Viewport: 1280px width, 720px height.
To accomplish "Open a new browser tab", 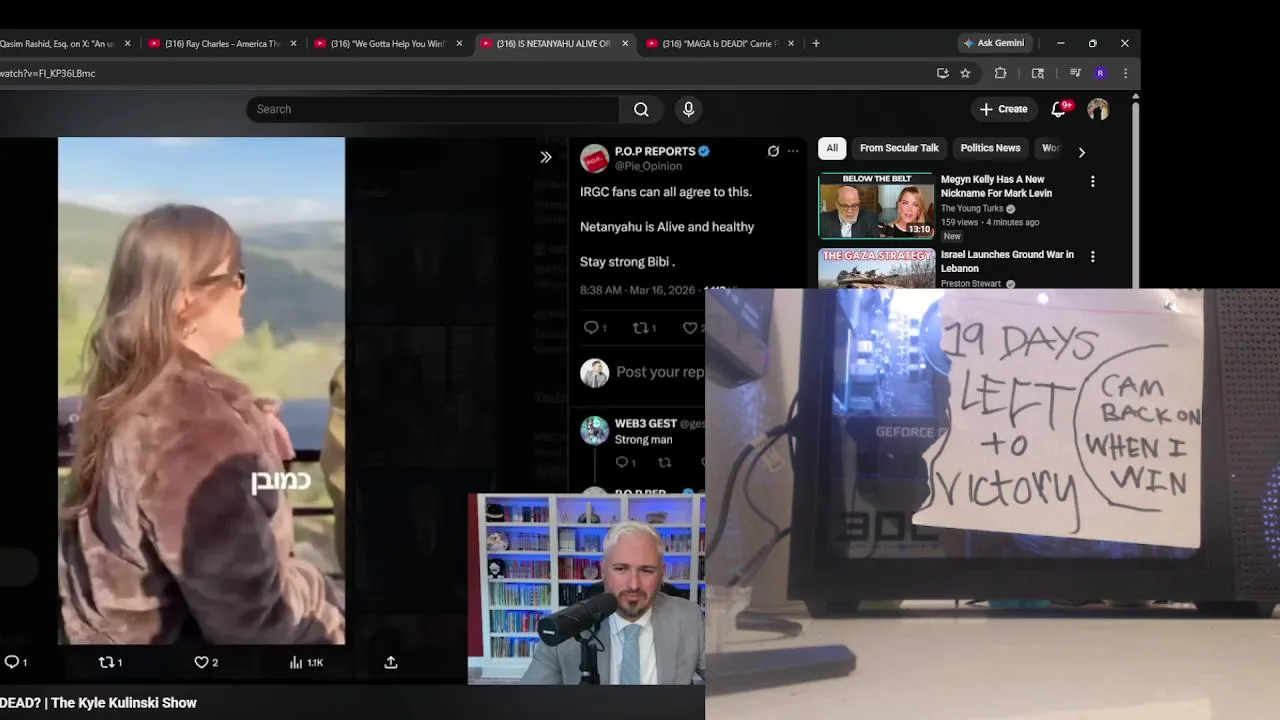I will pos(816,43).
